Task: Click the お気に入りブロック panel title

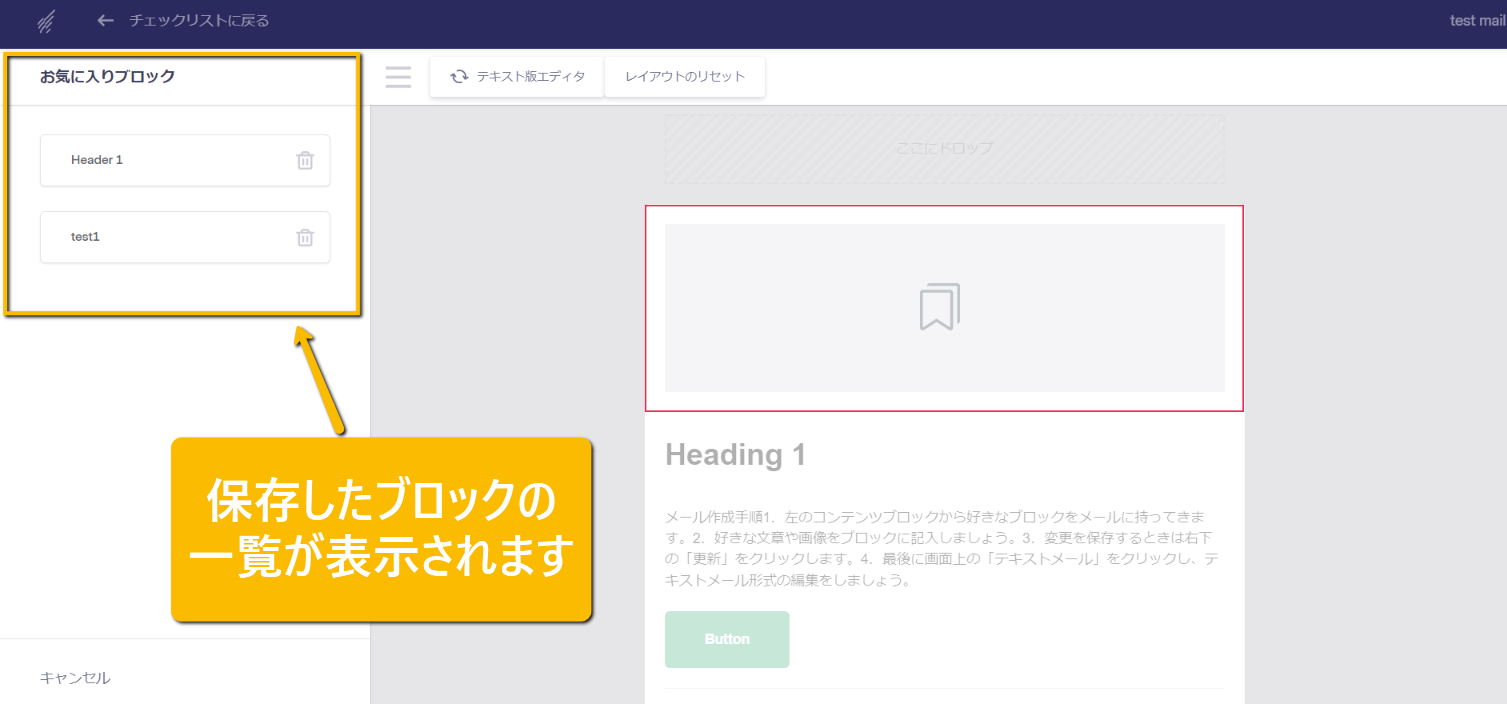Action: click(x=107, y=76)
